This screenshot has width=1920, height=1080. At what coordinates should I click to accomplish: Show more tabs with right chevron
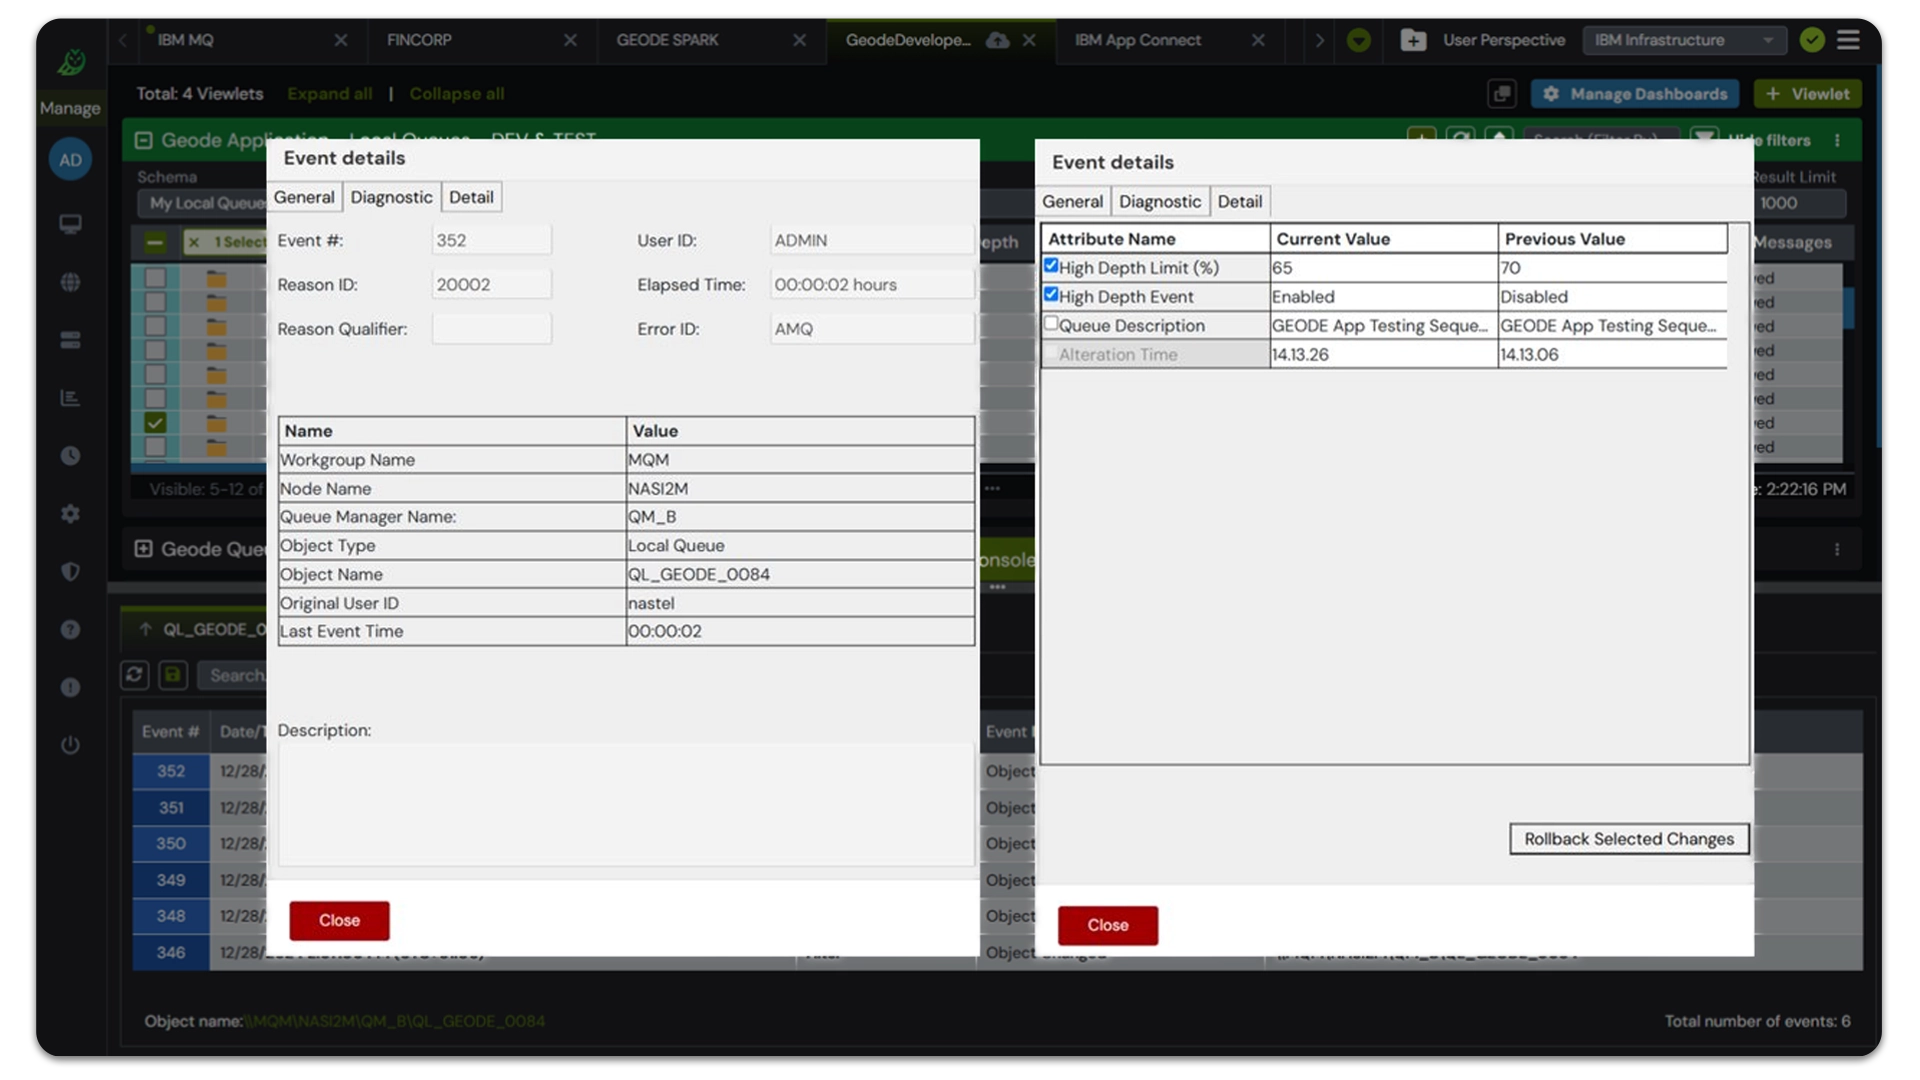(x=1319, y=40)
